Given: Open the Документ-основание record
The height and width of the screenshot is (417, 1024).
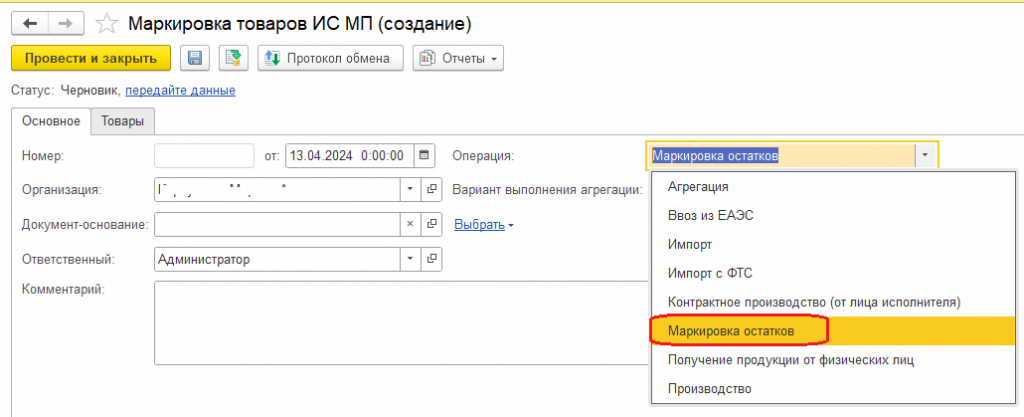Looking at the screenshot, I should (431, 224).
